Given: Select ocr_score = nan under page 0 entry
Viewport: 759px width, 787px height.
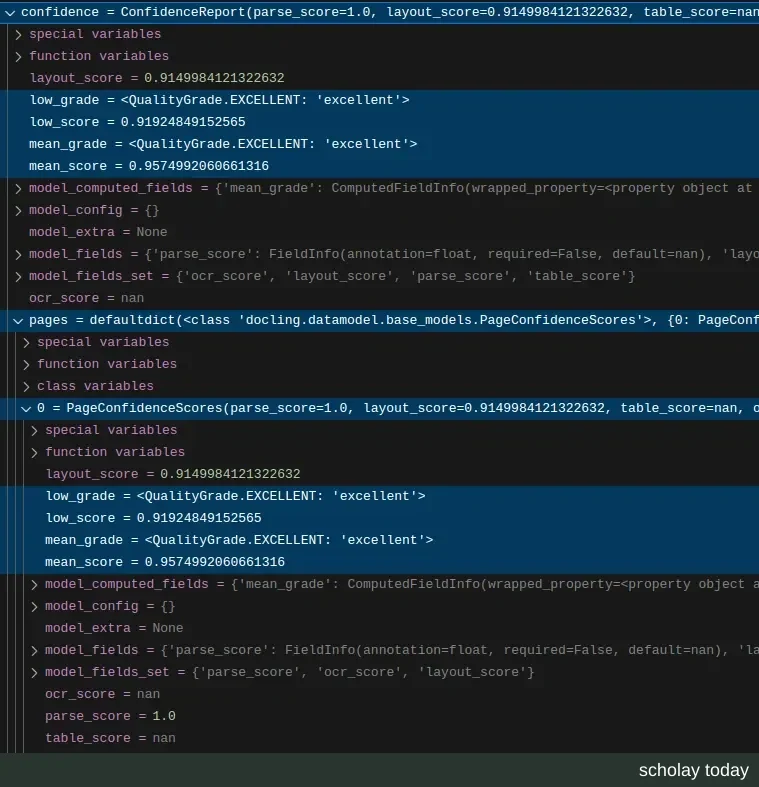Looking at the screenshot, I should click(380, 695).
